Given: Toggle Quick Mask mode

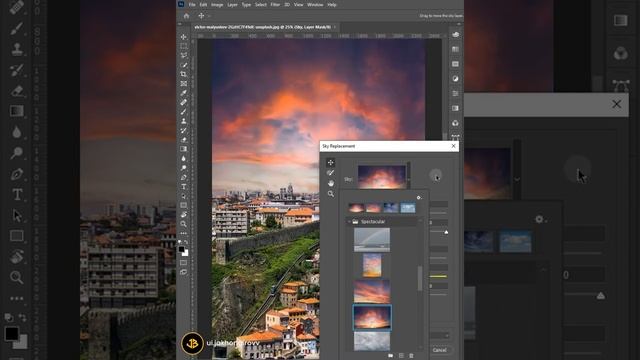Looking at the screenshot, I should 184,263.
